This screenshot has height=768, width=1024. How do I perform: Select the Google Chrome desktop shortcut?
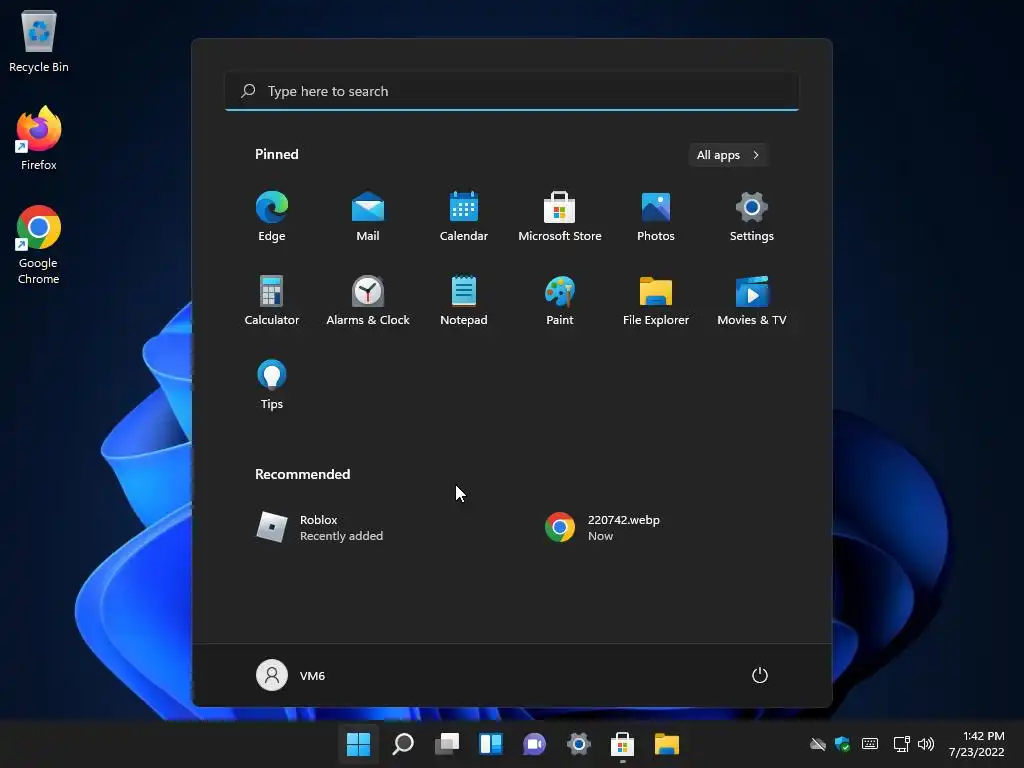click(39, 246)
